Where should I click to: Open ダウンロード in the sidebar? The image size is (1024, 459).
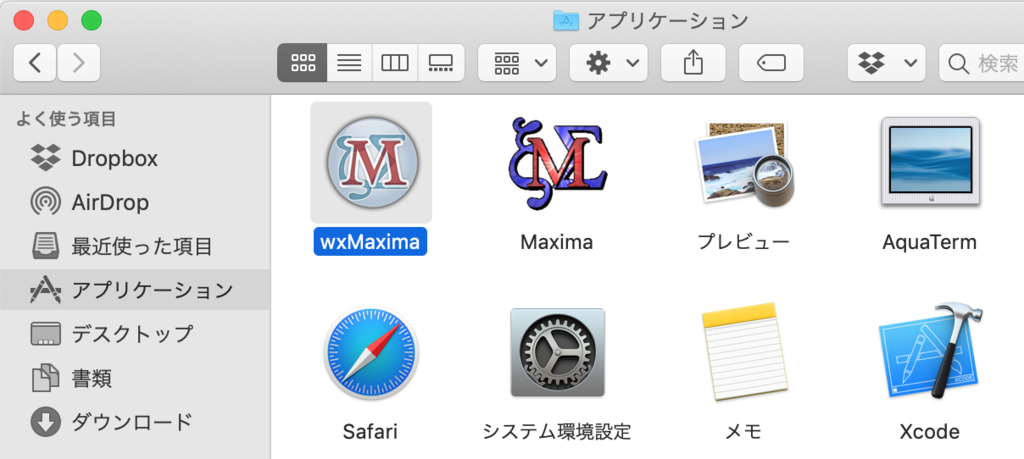(x=135, y=422)
